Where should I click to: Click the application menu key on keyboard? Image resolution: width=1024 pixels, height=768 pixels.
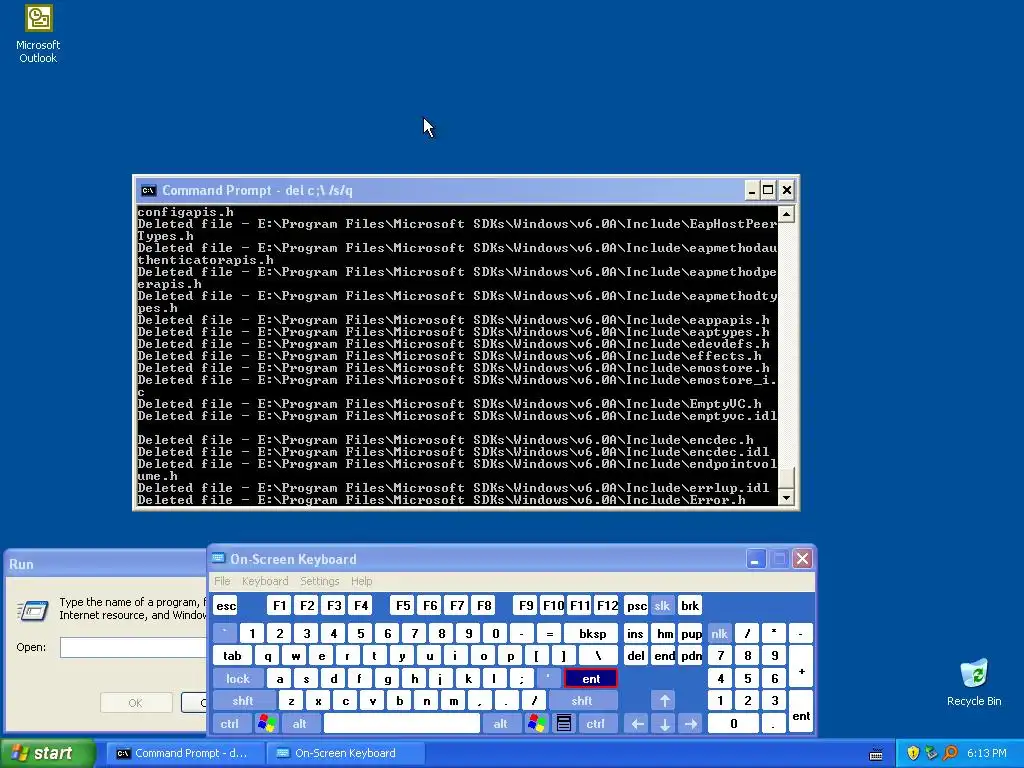[x=564, y=724]
